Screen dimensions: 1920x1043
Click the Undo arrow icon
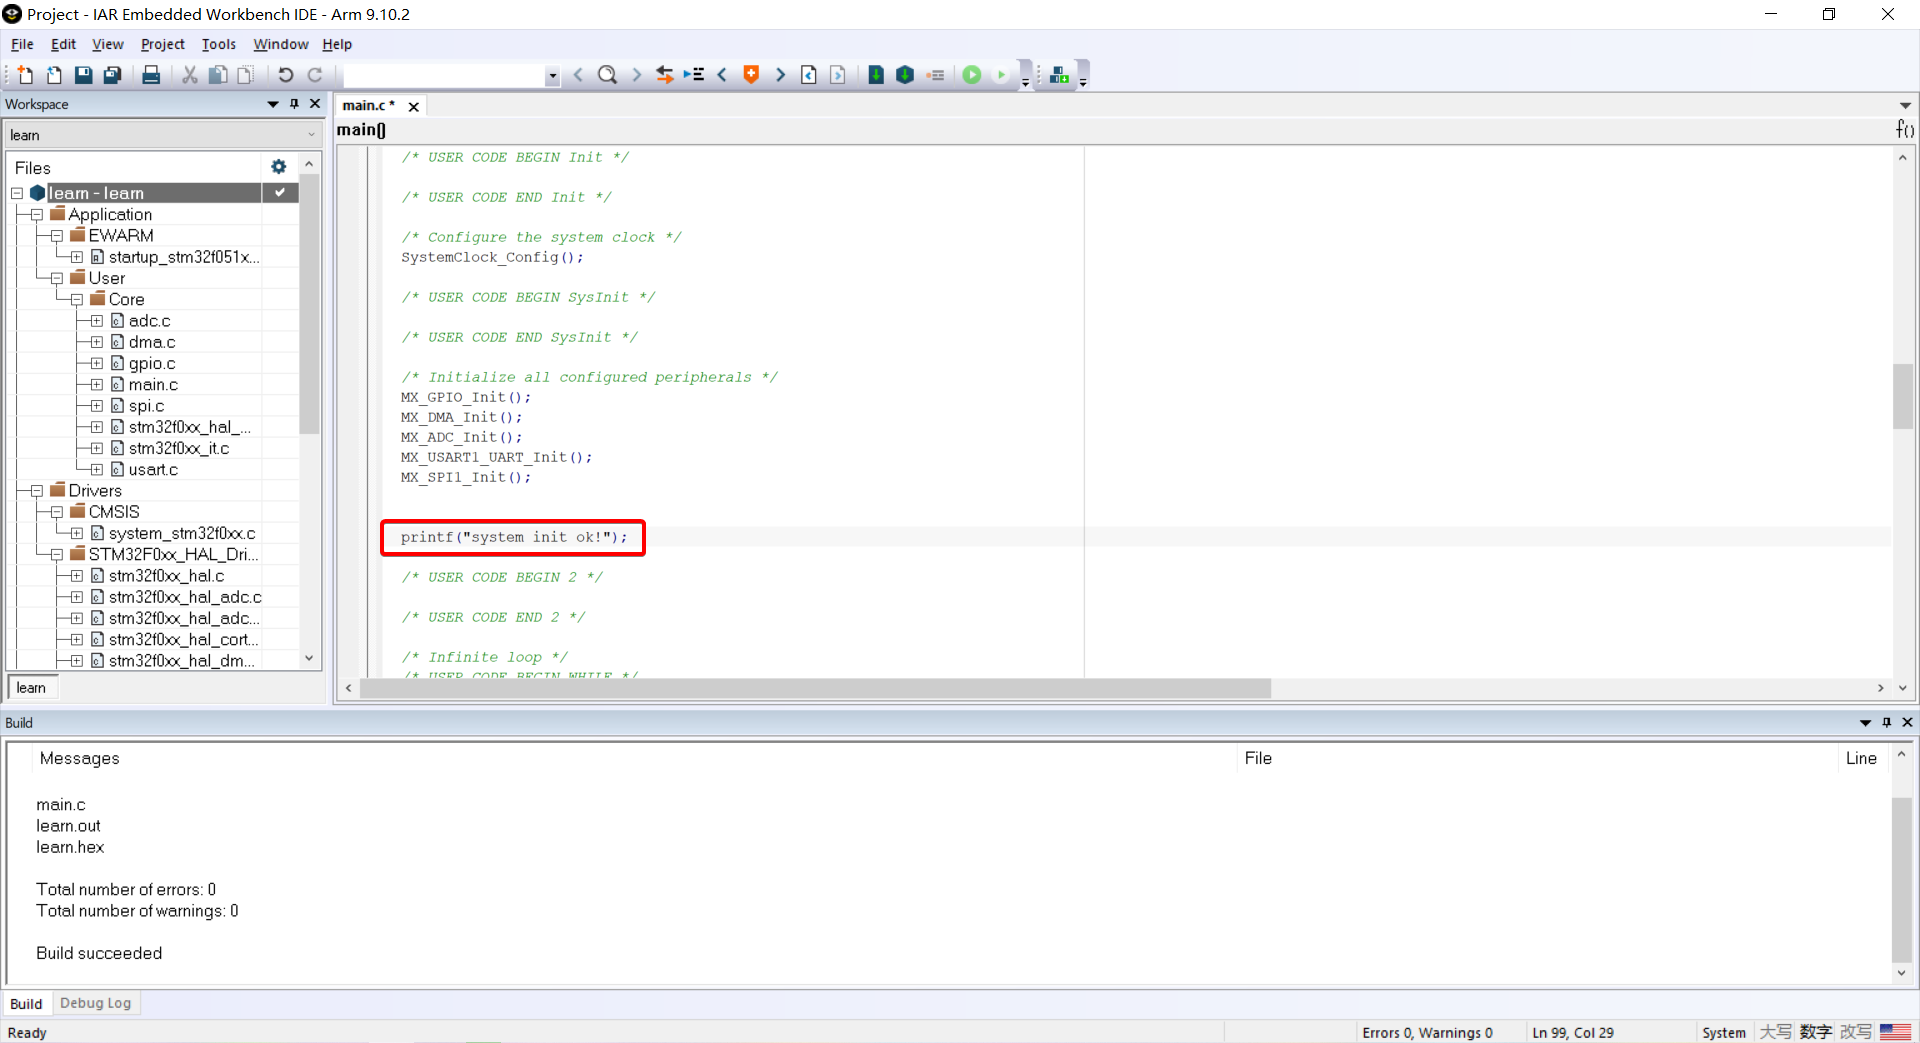(285, 75)
